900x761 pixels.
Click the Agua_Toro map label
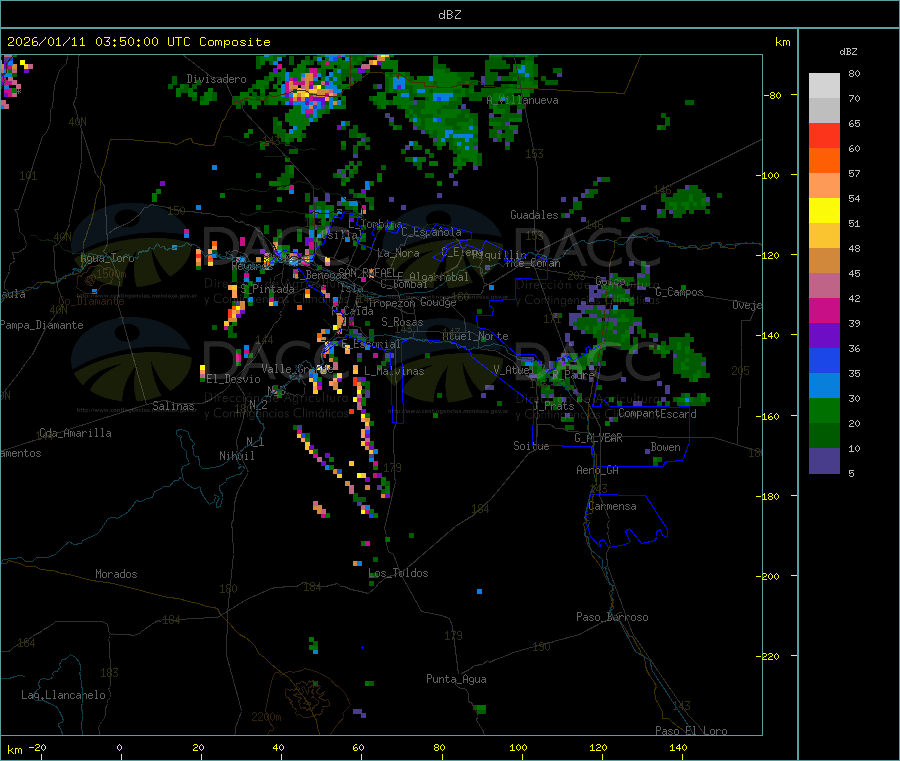point(107,258)
